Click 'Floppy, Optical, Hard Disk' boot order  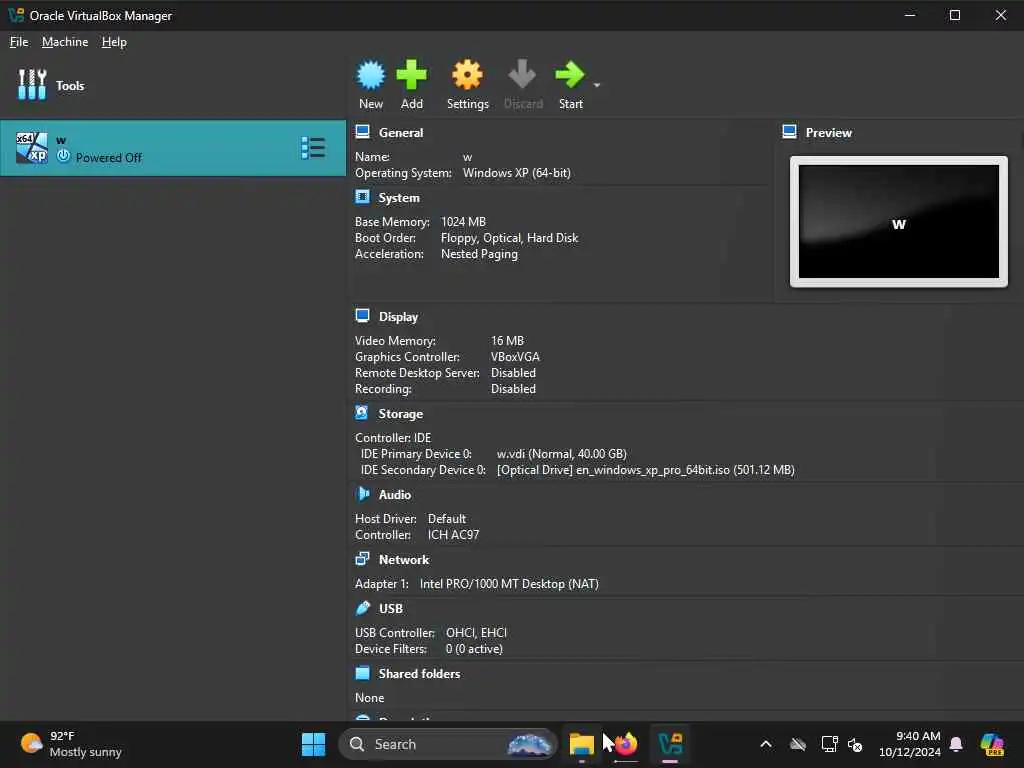click(509, 238)
